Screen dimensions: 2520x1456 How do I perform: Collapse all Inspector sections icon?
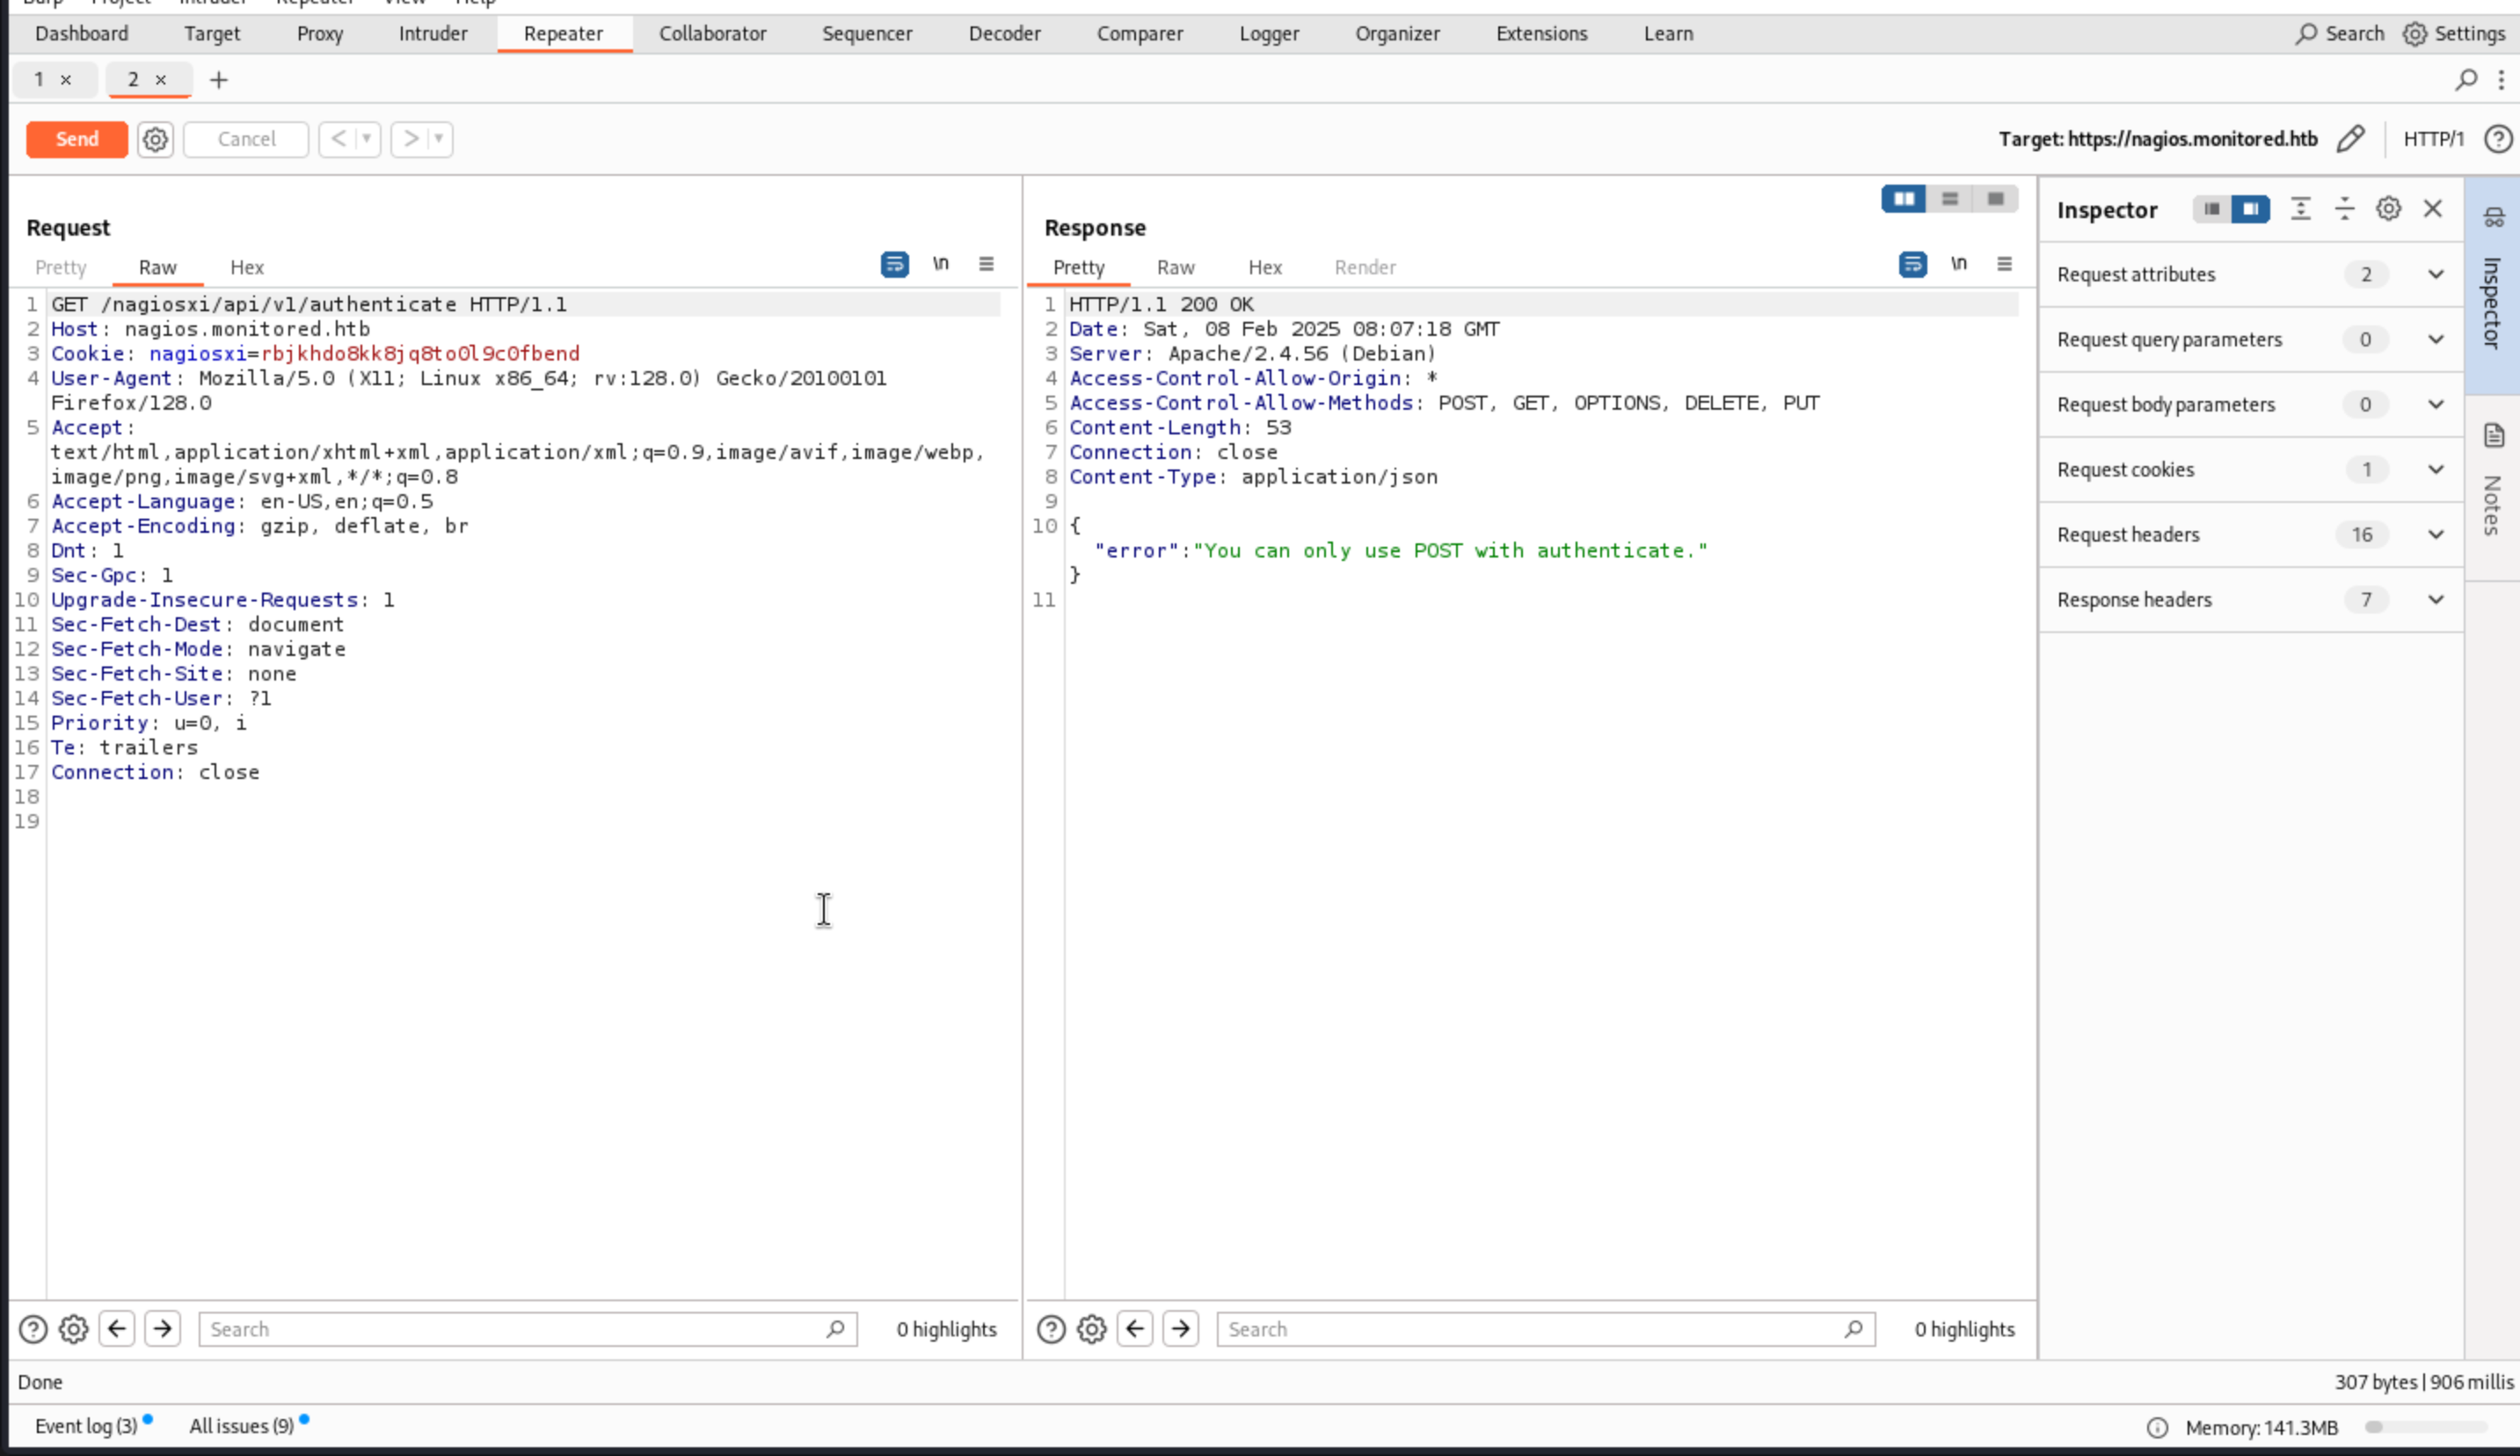tap(2344, 209)
